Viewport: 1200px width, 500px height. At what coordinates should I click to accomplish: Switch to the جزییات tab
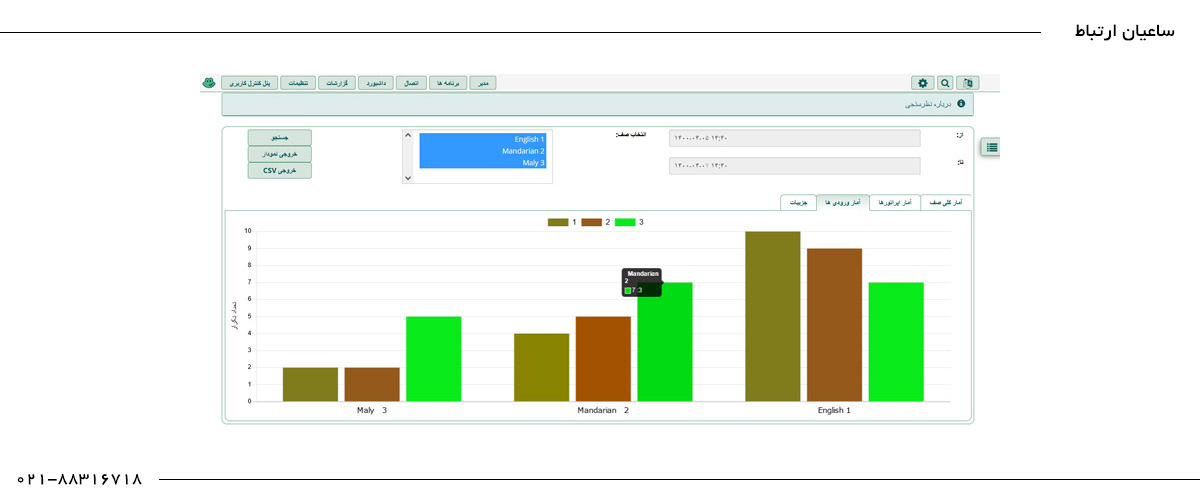(x=798, y=202)
